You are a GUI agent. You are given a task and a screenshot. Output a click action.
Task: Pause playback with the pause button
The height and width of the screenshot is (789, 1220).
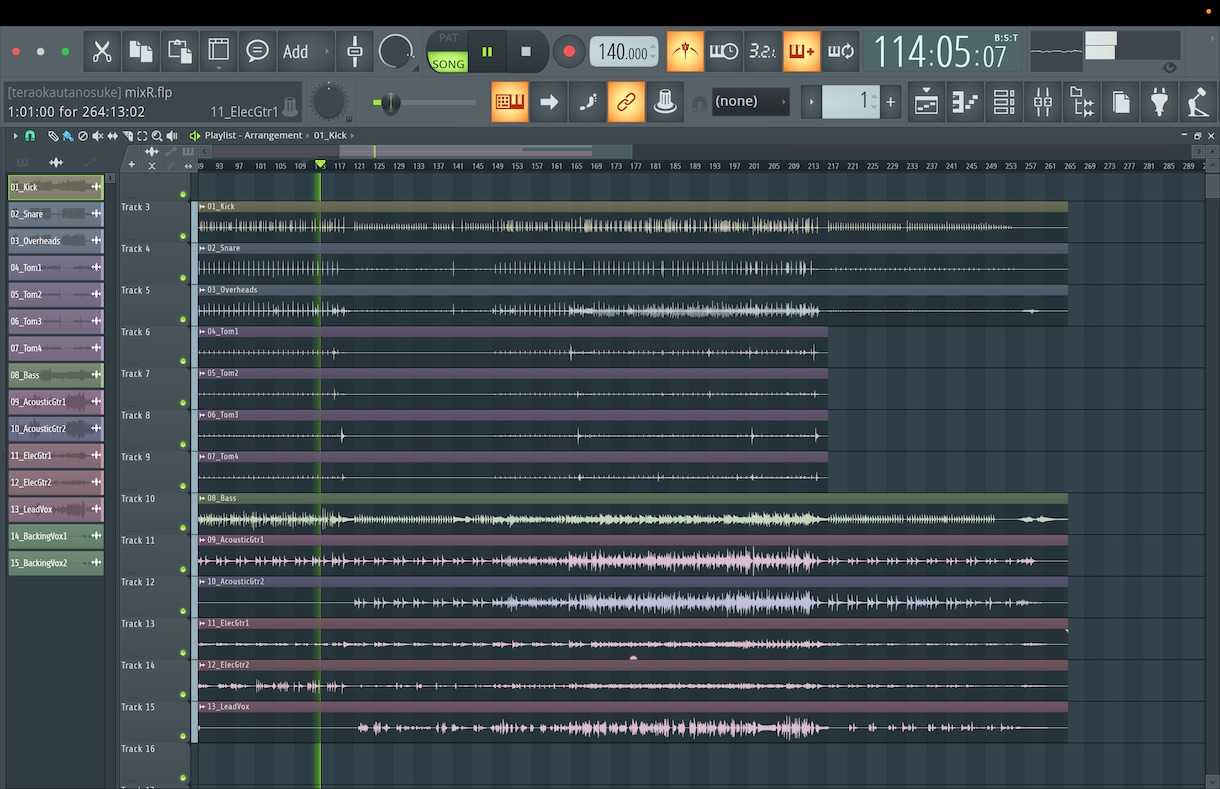click(487, 51)
